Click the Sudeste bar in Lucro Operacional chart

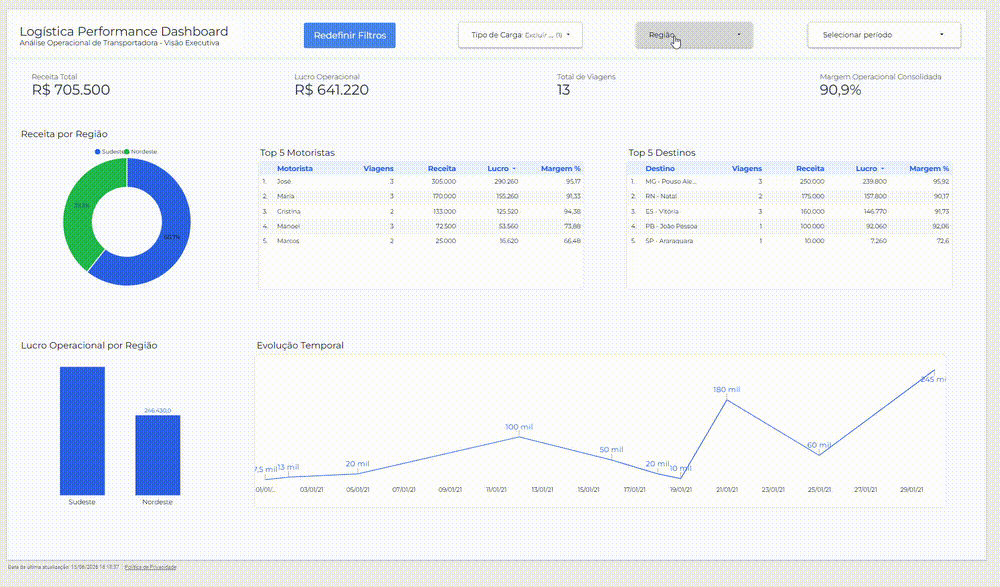[82, 431]
